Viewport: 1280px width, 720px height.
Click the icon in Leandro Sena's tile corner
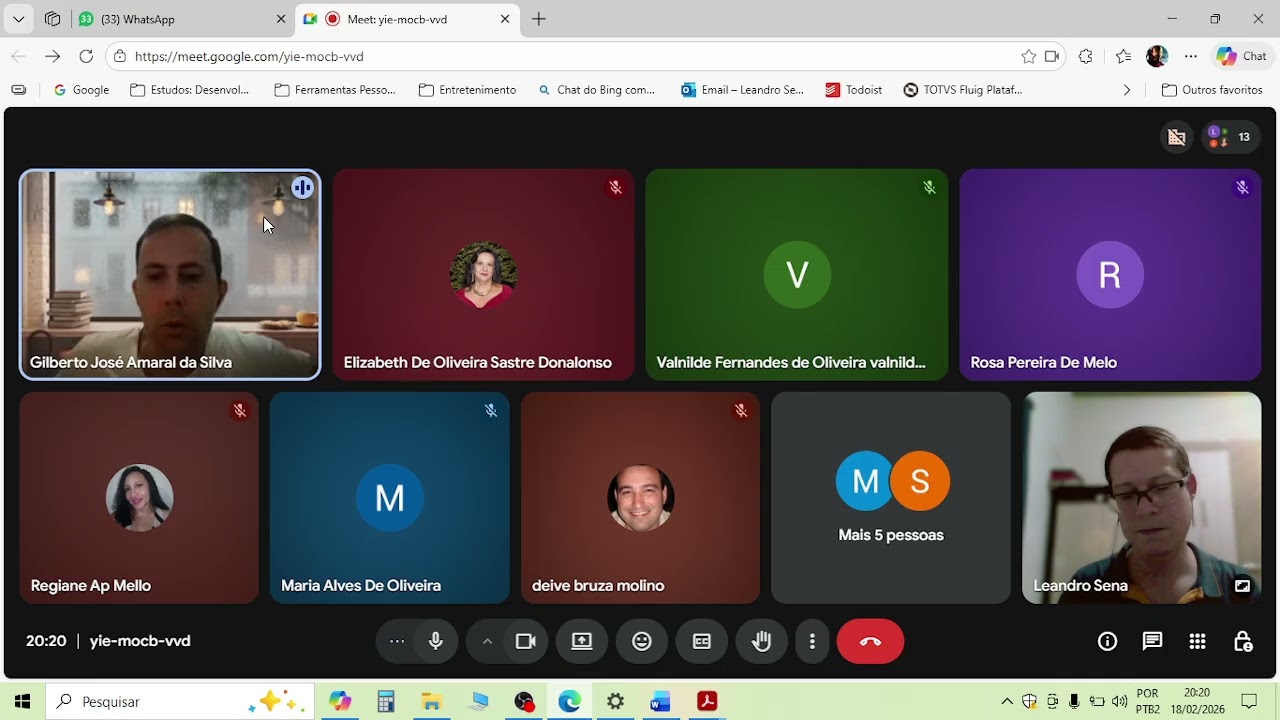click(1242, 586)
